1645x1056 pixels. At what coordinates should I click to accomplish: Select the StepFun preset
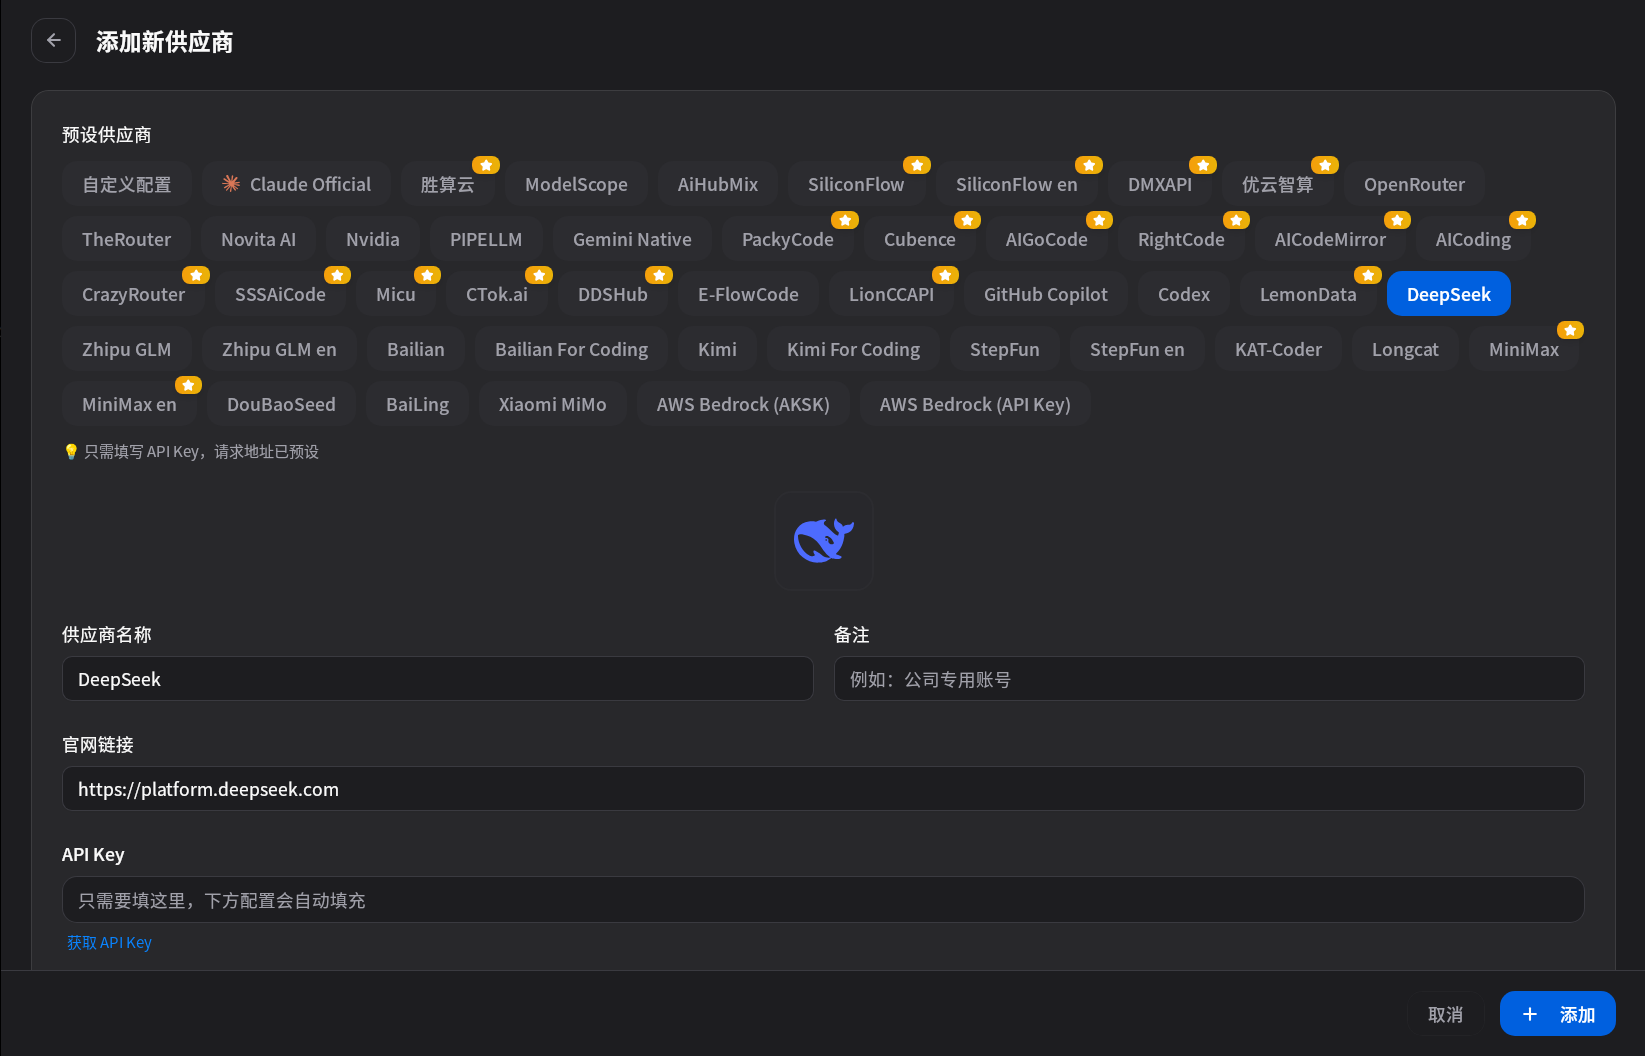1005,349
